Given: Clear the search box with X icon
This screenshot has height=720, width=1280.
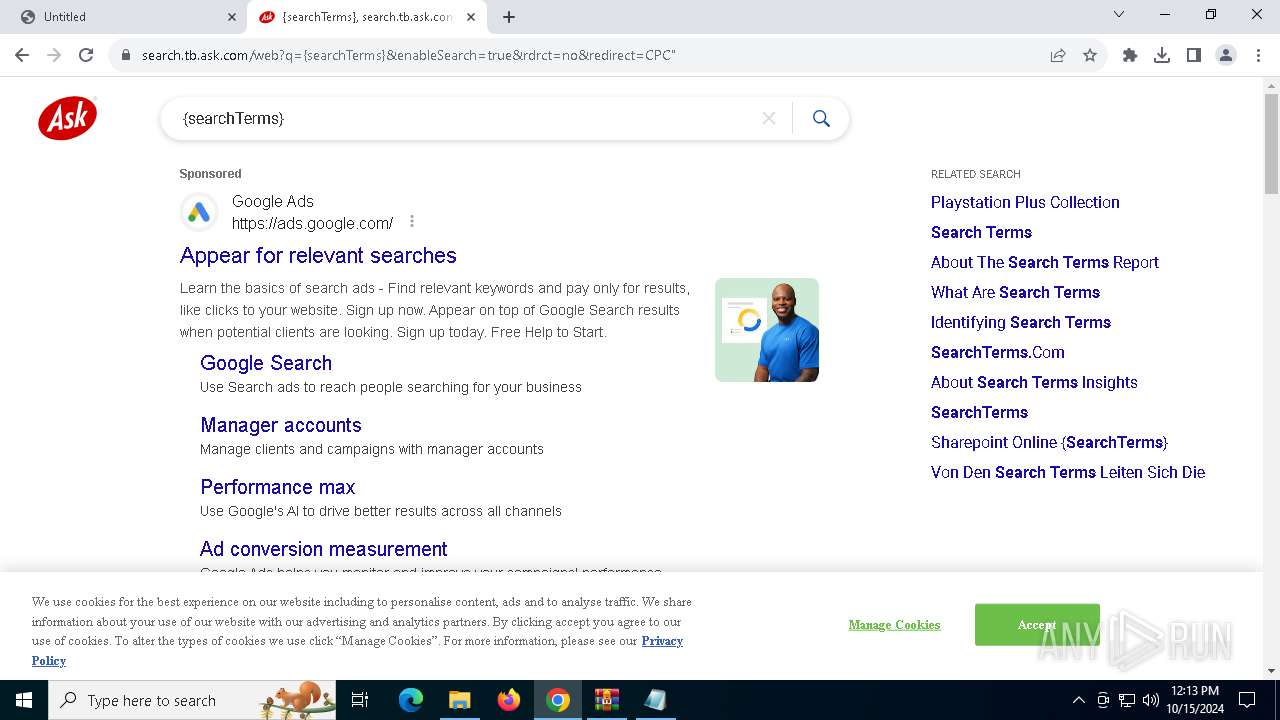Looking at the screenshot, I should click(769, 119).
